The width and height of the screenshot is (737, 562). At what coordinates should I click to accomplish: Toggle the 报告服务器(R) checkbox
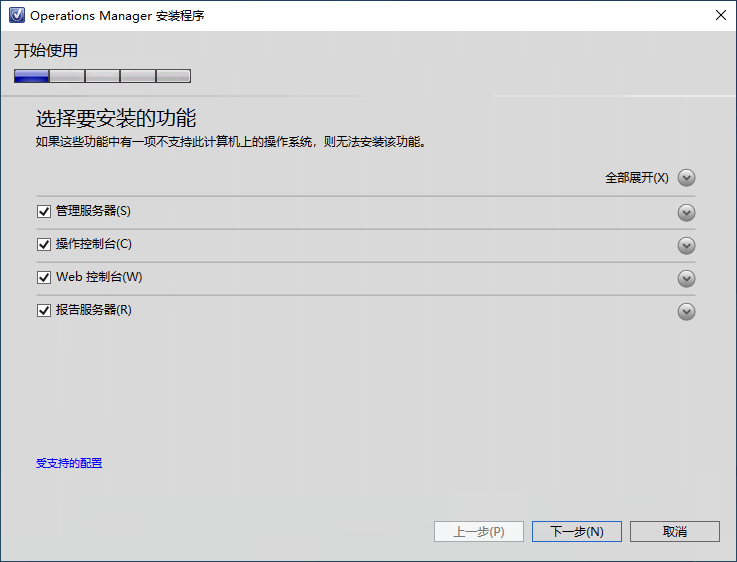pos(44,310)
